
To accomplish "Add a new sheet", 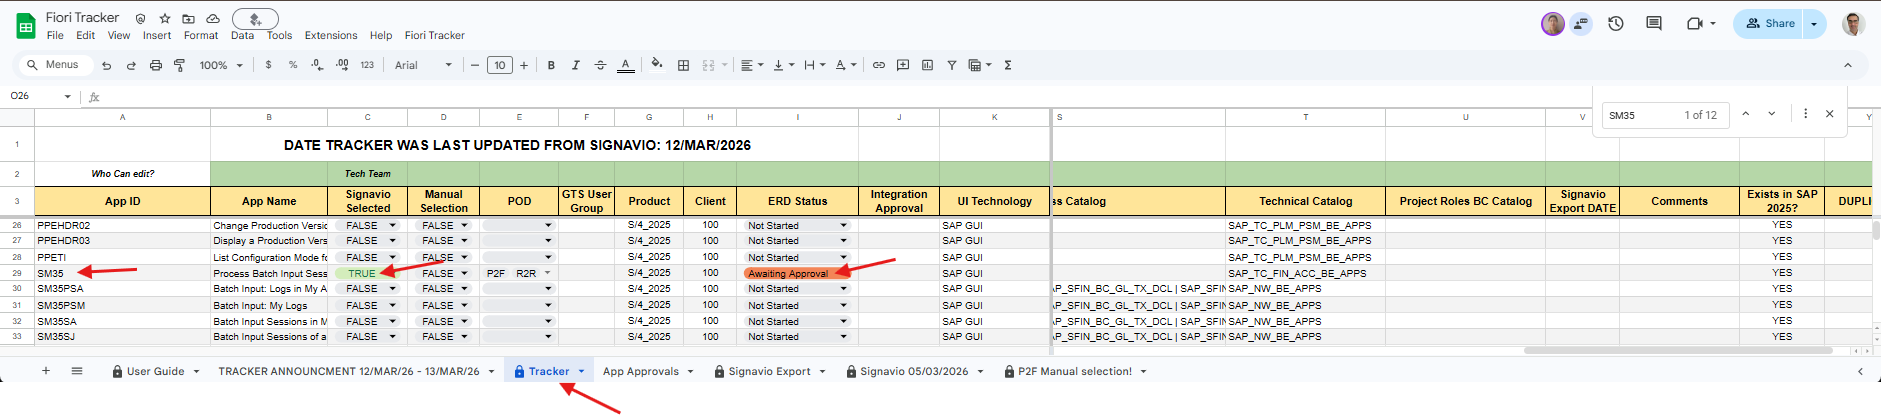I will tap(46, 371).
